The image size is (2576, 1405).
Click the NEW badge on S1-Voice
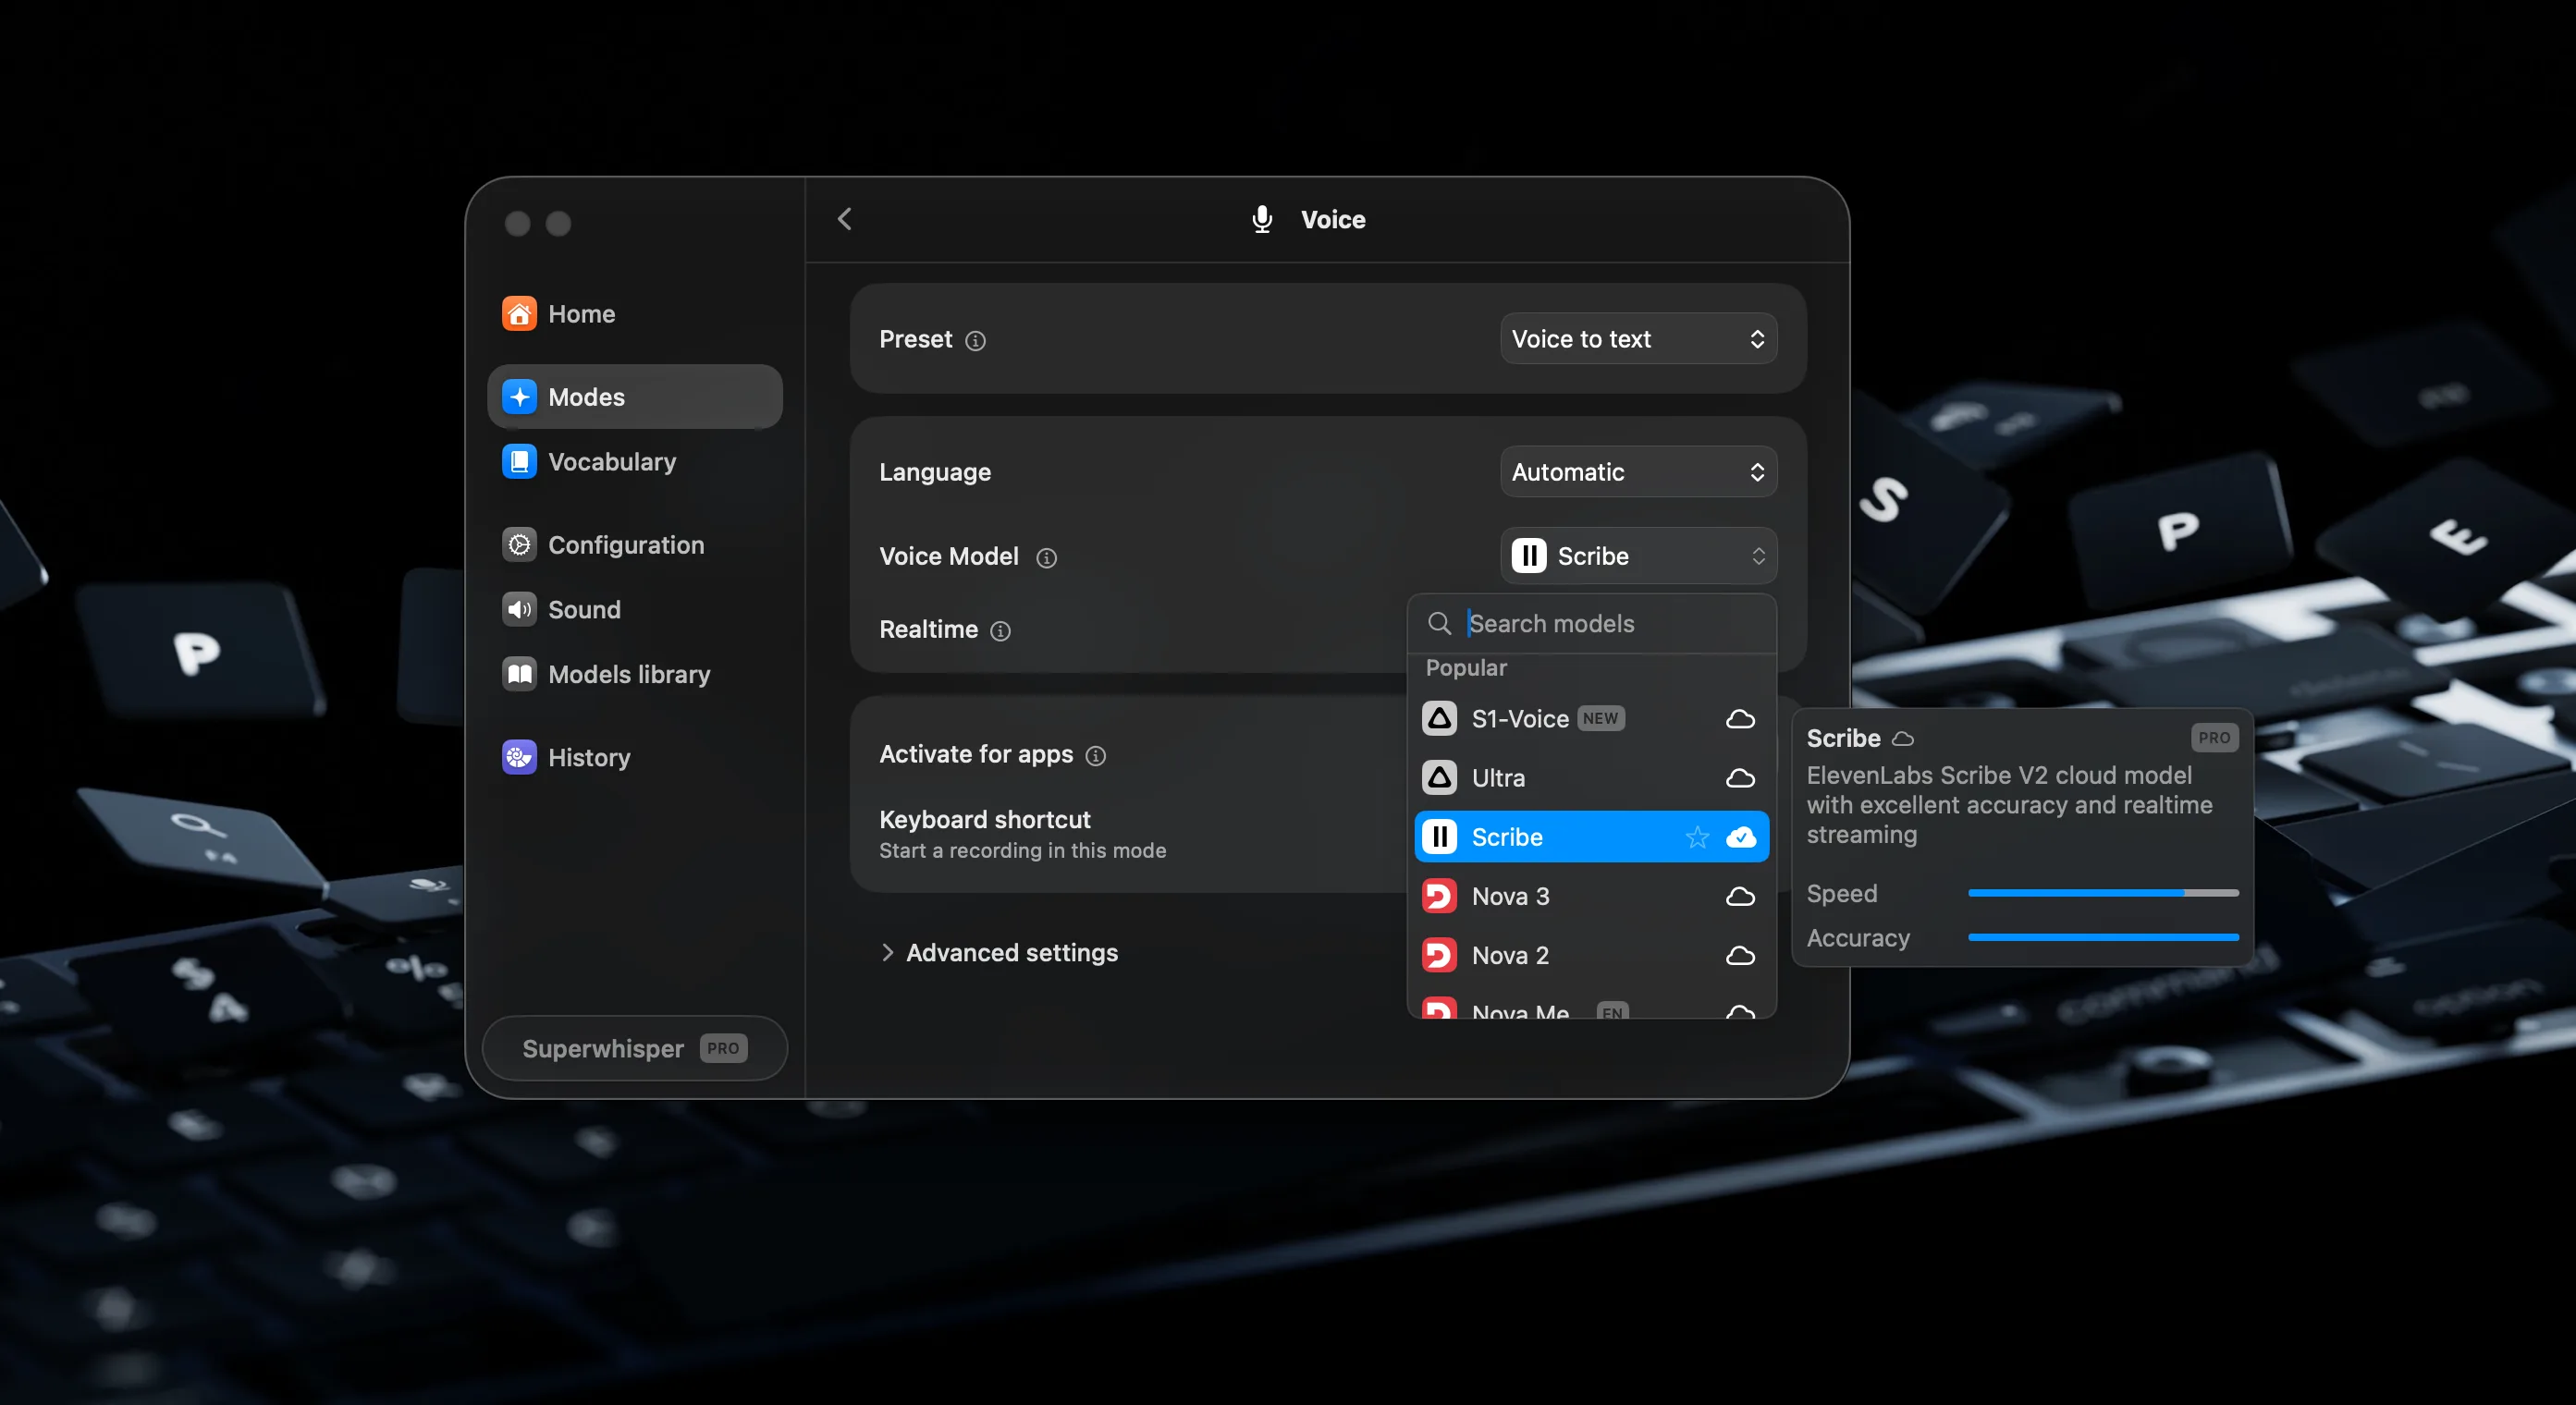coord(1600,719)
